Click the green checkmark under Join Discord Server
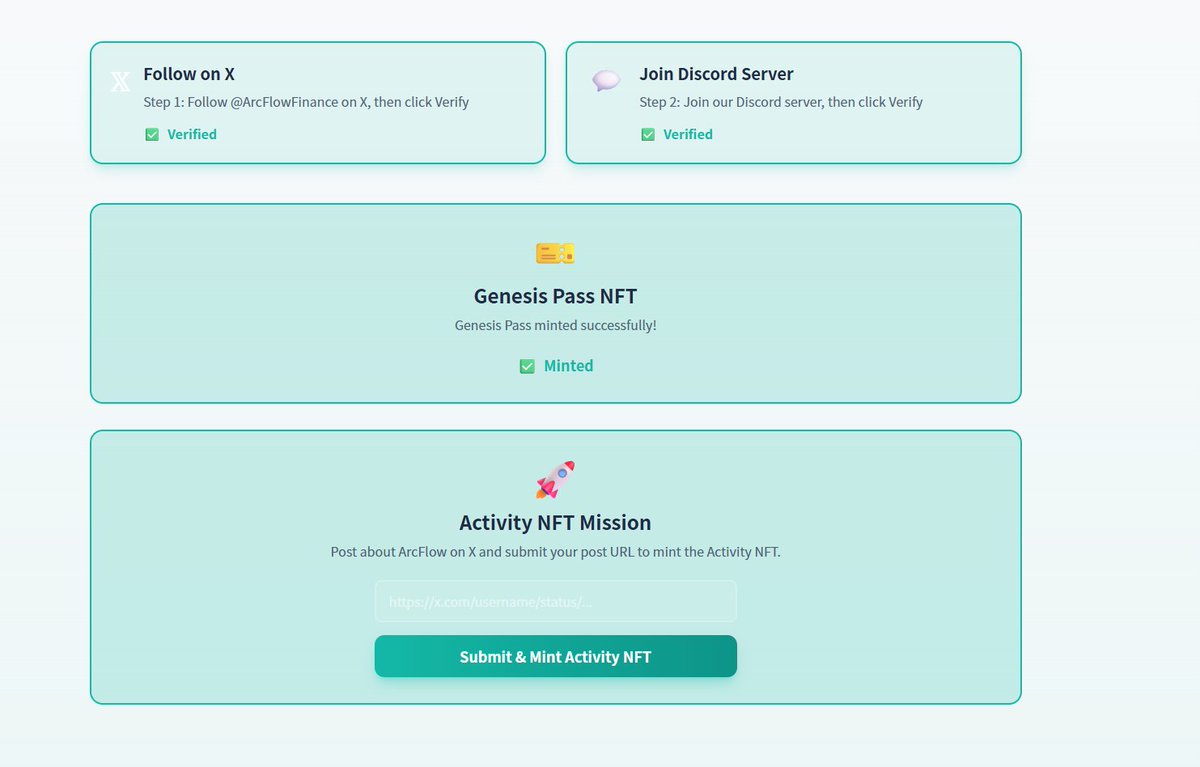Image resolution: width=1200 pixels, height=767 pixels. 648,134
